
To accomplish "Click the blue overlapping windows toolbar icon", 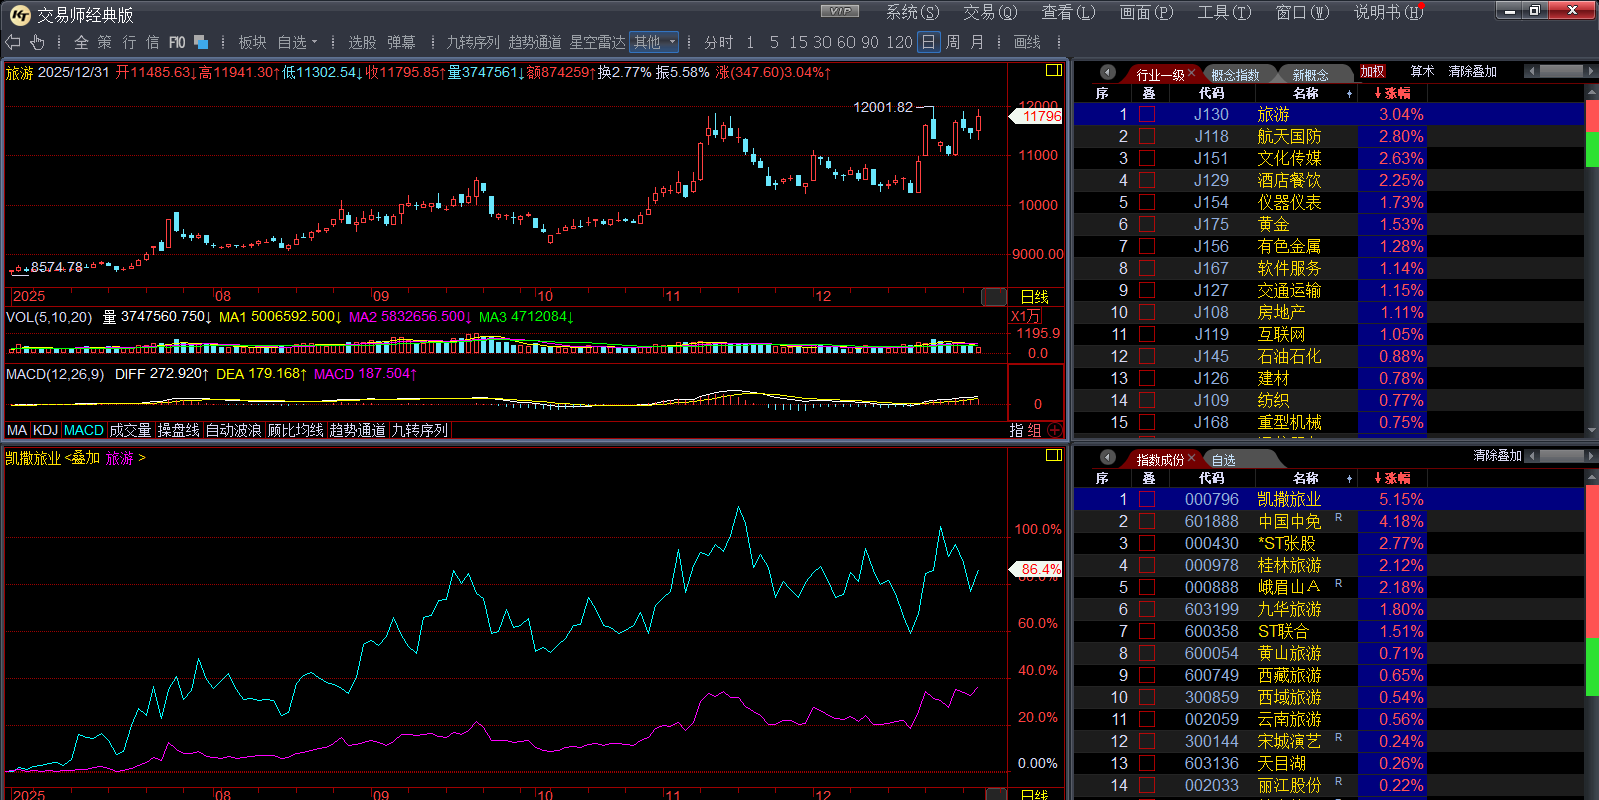I will click(x=201, y=42).
